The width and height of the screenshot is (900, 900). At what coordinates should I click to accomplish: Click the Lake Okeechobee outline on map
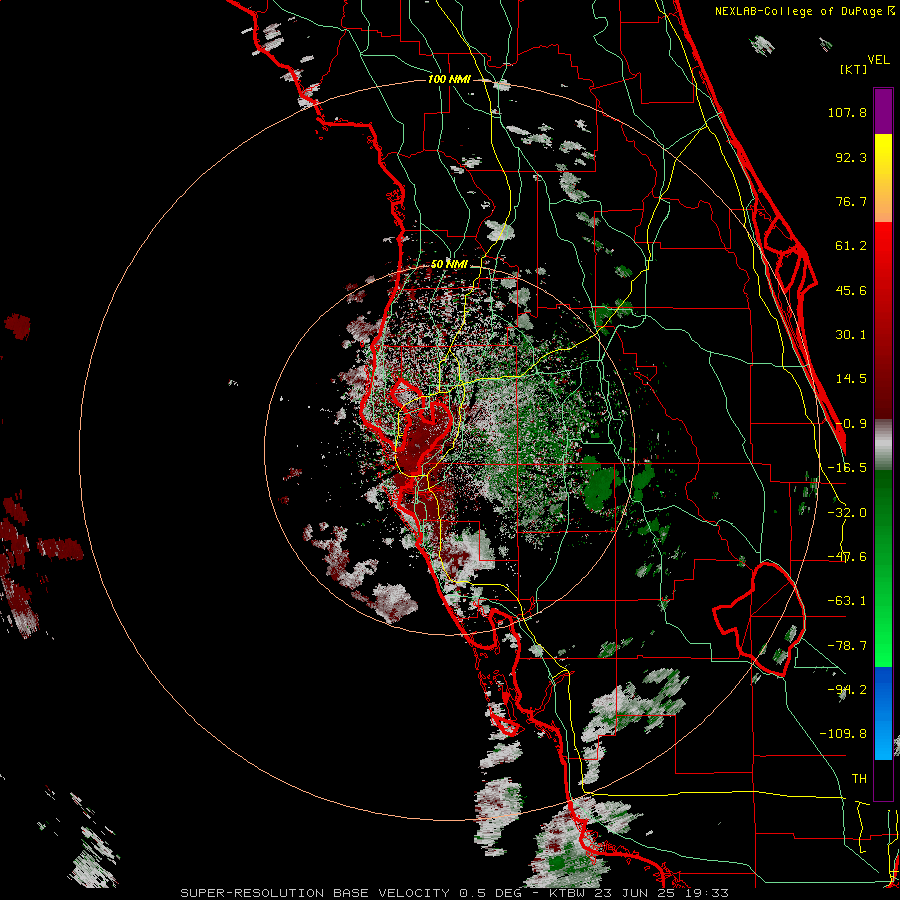(x=759, y=618)
